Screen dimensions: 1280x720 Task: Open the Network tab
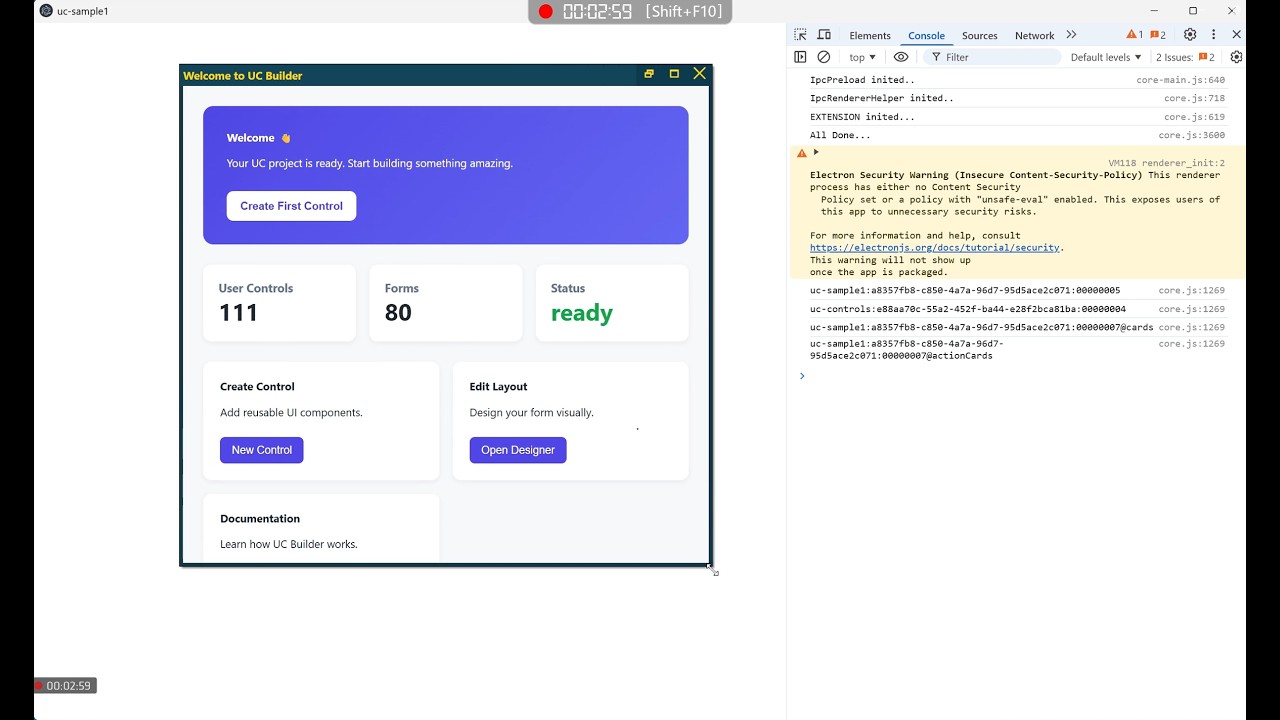coord(1034,35)
